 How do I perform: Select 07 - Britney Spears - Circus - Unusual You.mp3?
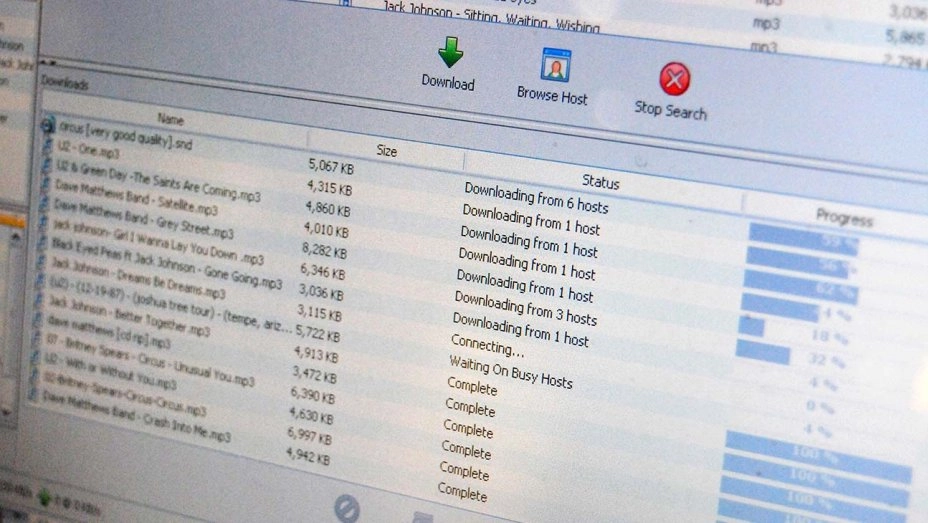click(x=150, y=360)
